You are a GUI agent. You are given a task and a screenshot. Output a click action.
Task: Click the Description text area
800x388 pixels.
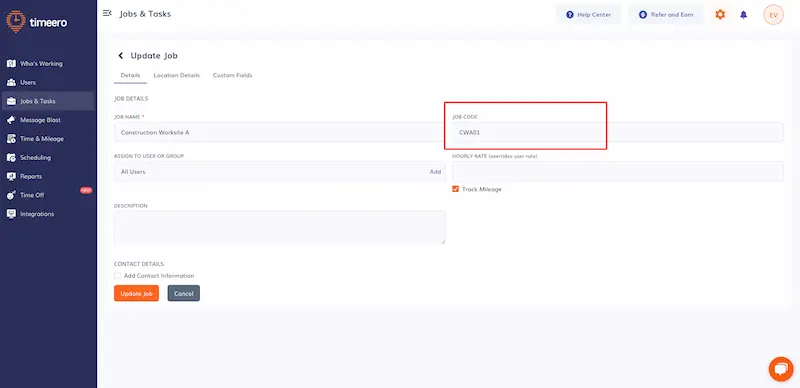[x=280, y=227]
